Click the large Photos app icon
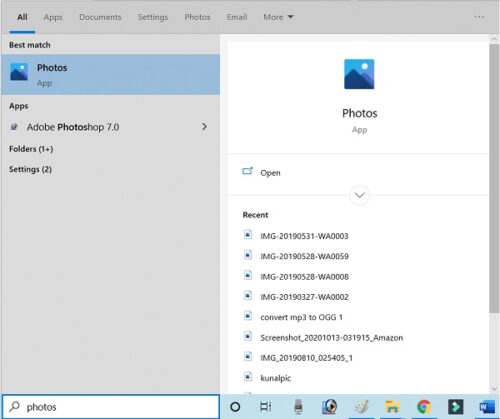The width and height of the screenshot is (500, 419). pos(359,74)
